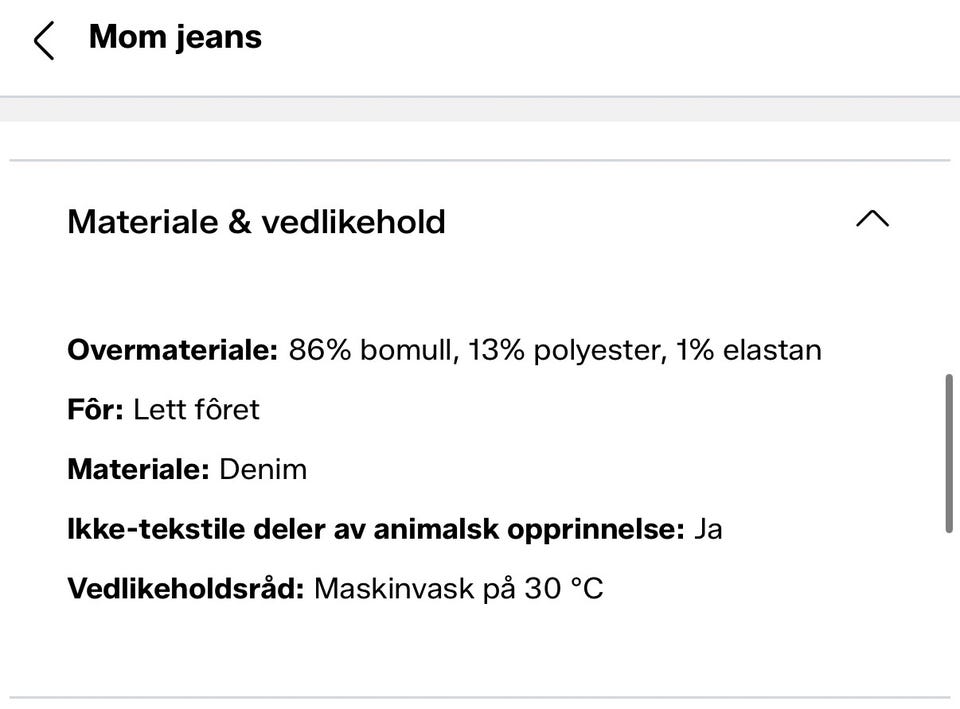Click the Overmateriale label
Image resolution: width=960 pixels, height=709 pixels.
pyautogui.click(x=173, y=351)
